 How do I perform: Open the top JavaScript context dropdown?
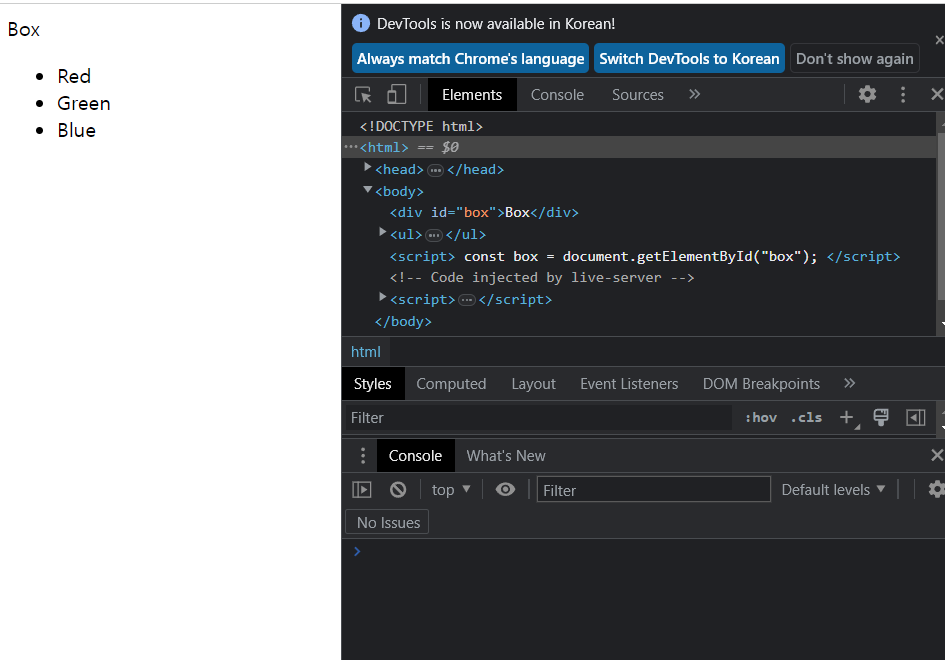[451, 489]
